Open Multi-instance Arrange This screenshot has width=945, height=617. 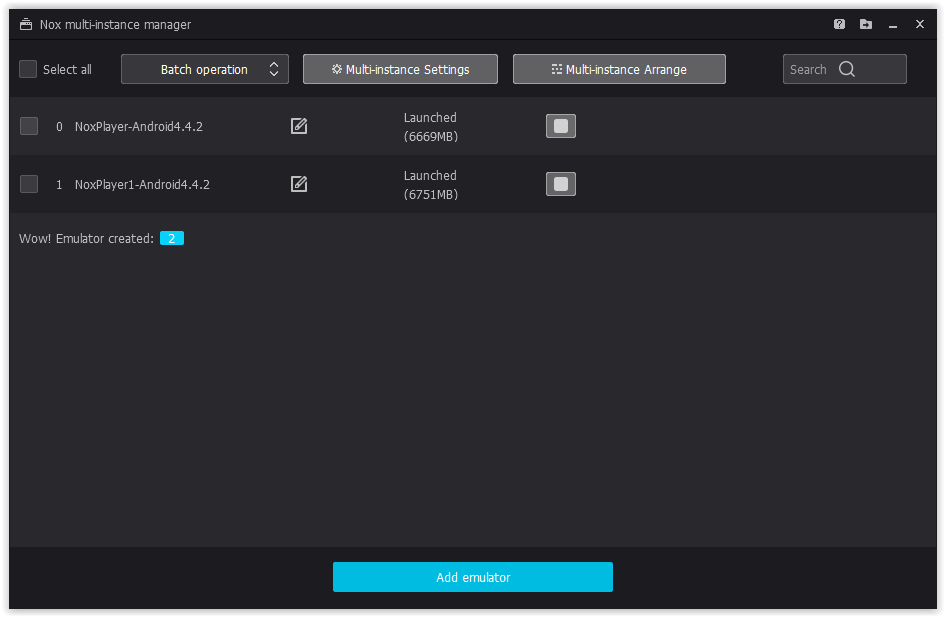(619, 69)
